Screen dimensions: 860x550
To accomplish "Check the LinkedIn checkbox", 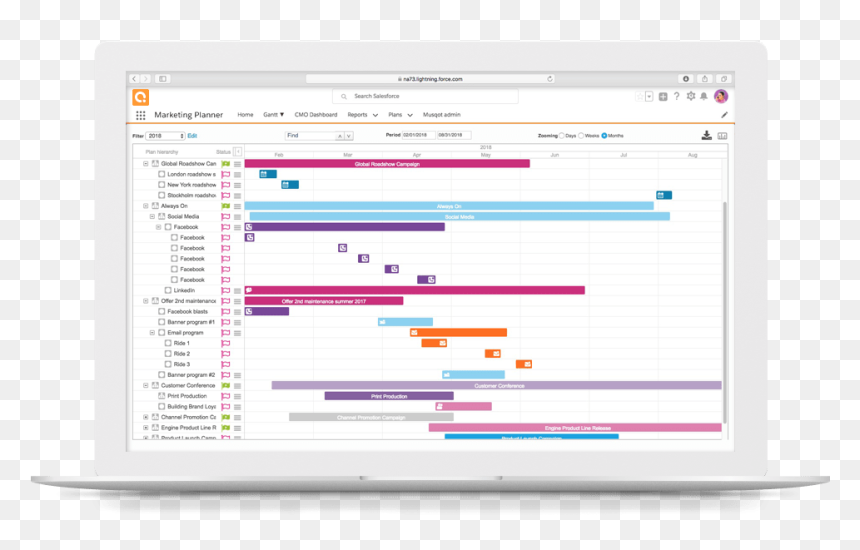I will [x=168, y=291].
